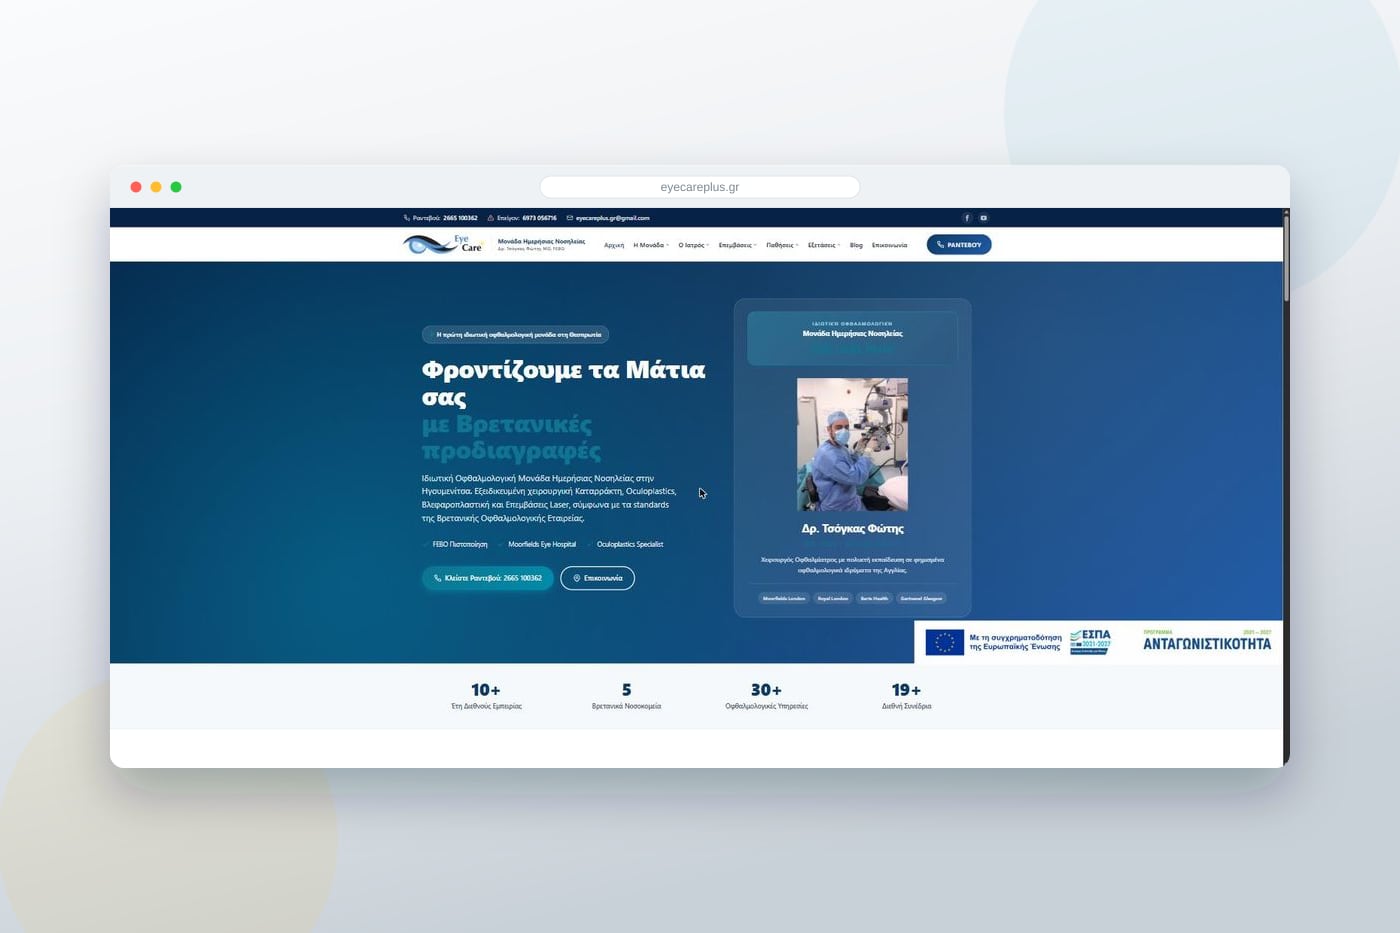Click the envelope icon beside the email address
This screenshot has width=1400, height=933.
click(x=570, y=218)
